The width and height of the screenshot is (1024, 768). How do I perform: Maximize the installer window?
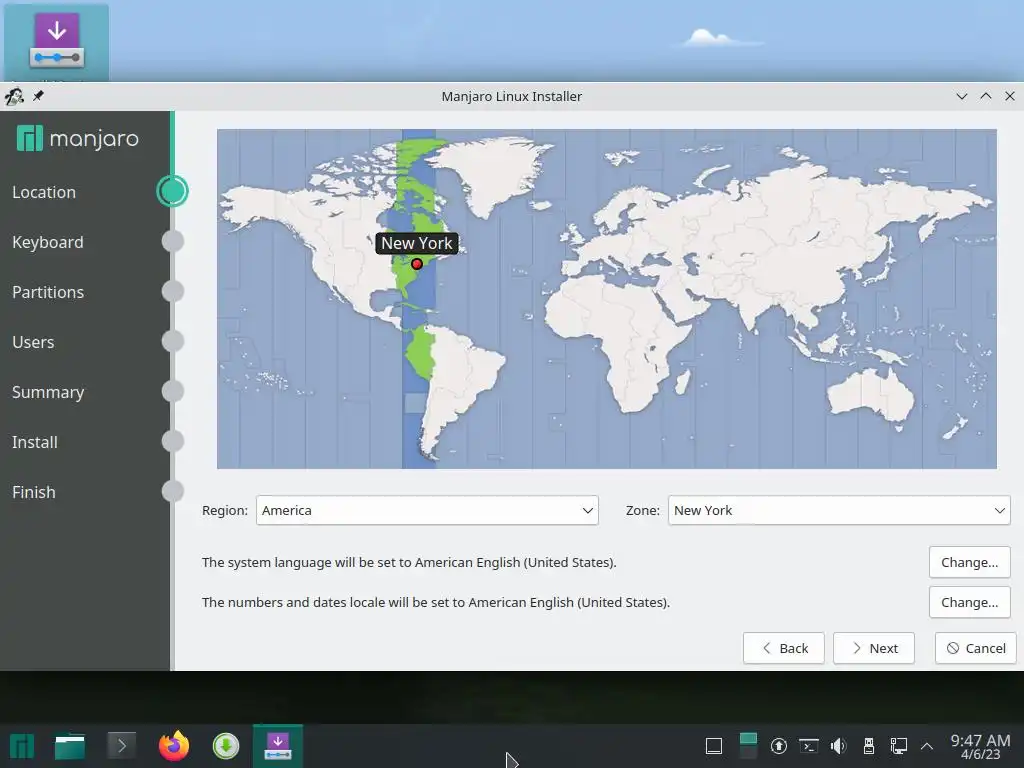(x=986, y=96)
